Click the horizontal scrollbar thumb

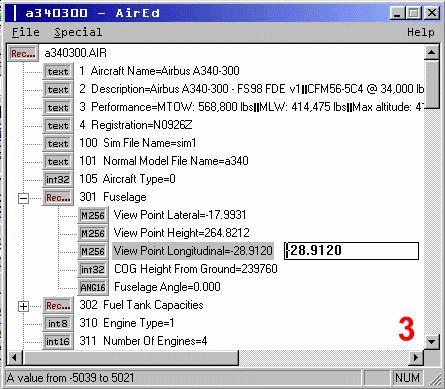pyautogui.click(x=130, y=358)
